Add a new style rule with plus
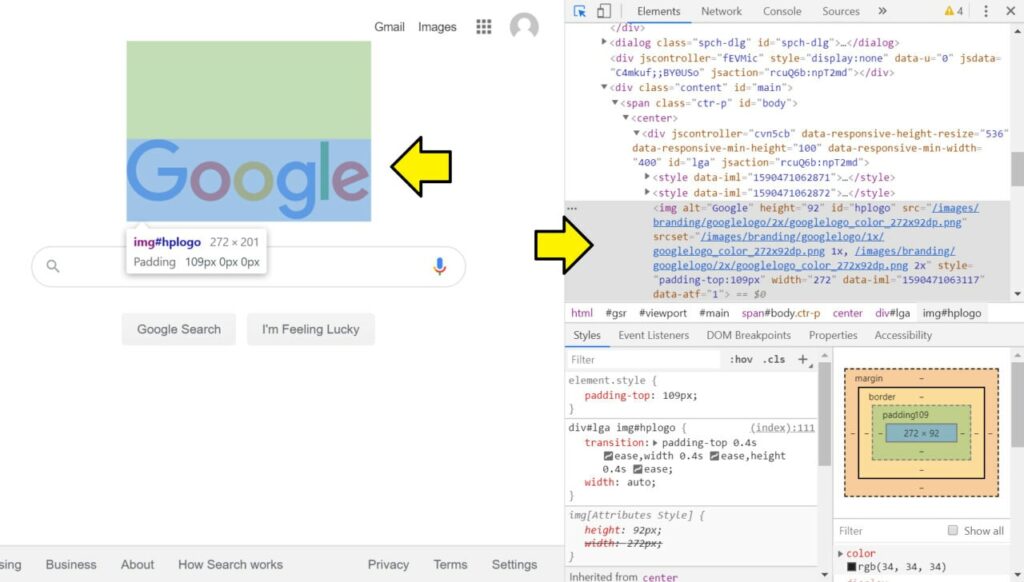This screenshot has width=1024, height=582. tap(802, 360)
